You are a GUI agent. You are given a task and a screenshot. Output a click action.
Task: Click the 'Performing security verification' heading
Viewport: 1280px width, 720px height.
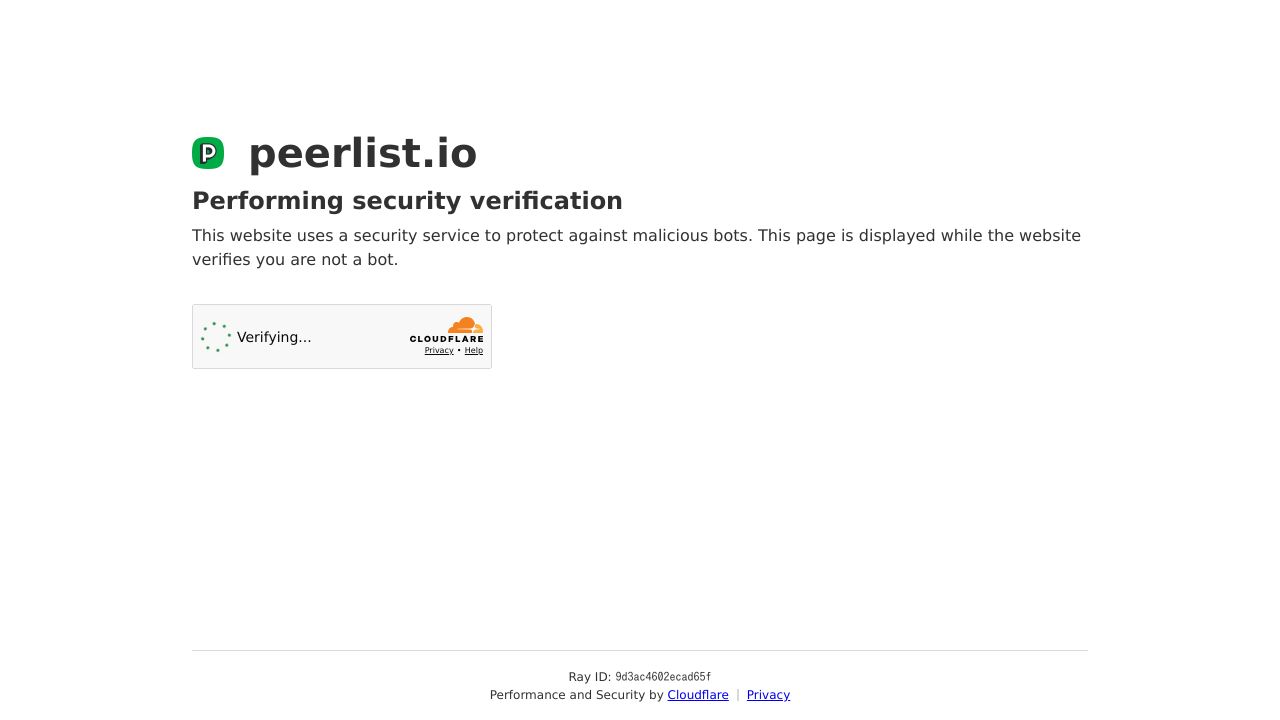[x=407, y=201]
